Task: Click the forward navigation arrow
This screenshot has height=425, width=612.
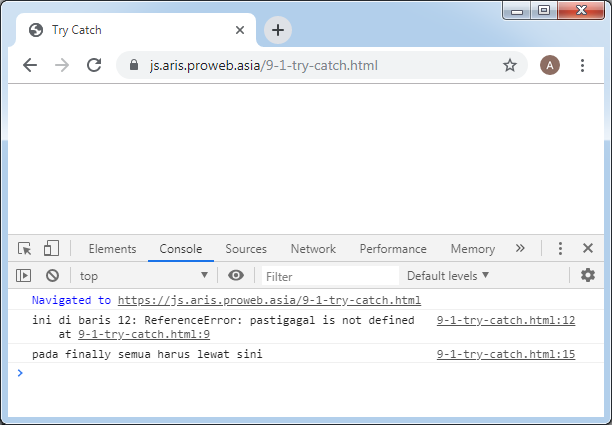Action: [62, 65]
